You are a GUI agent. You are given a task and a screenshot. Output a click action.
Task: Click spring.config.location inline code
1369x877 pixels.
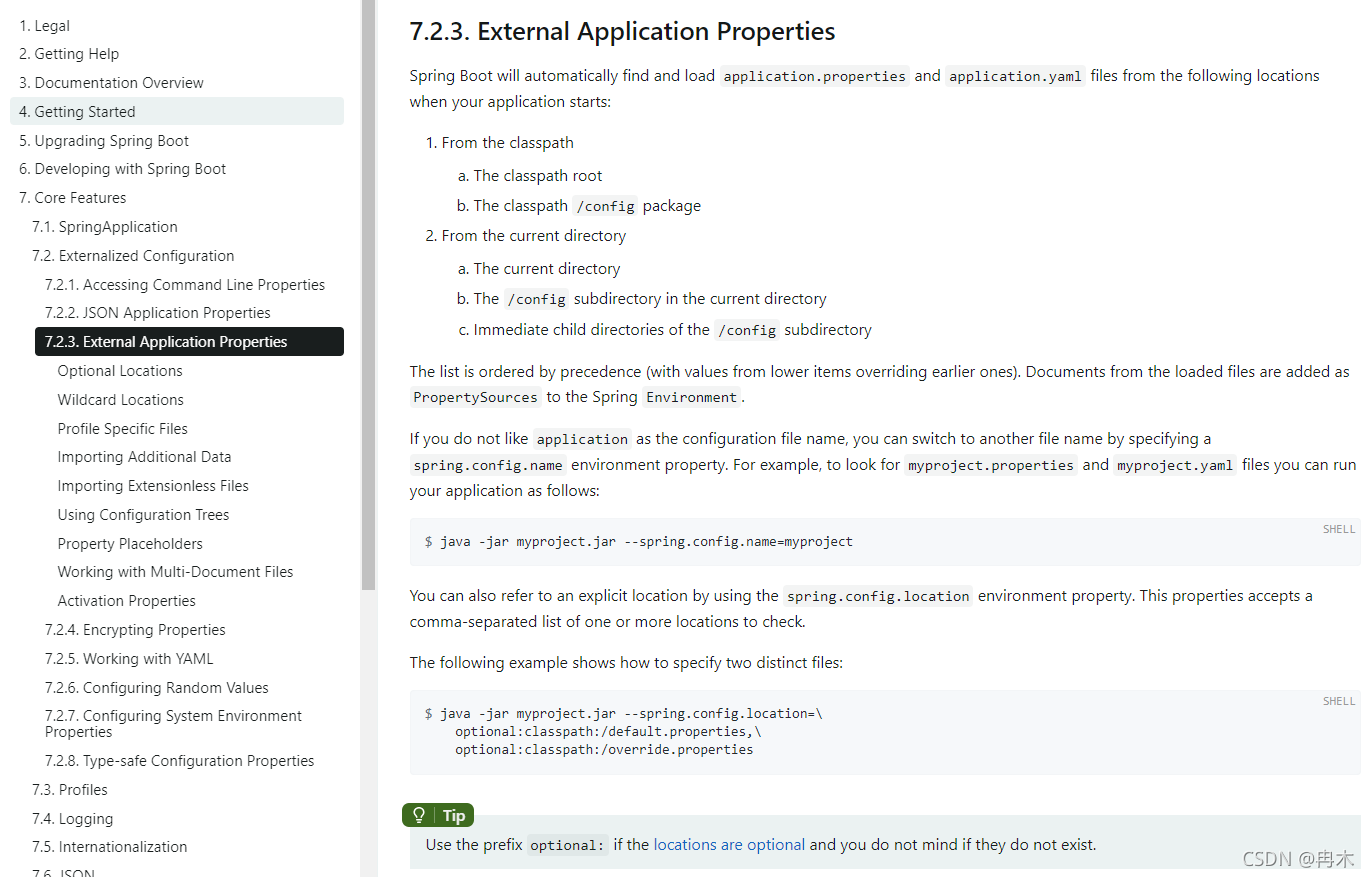(x=877, y=596)
